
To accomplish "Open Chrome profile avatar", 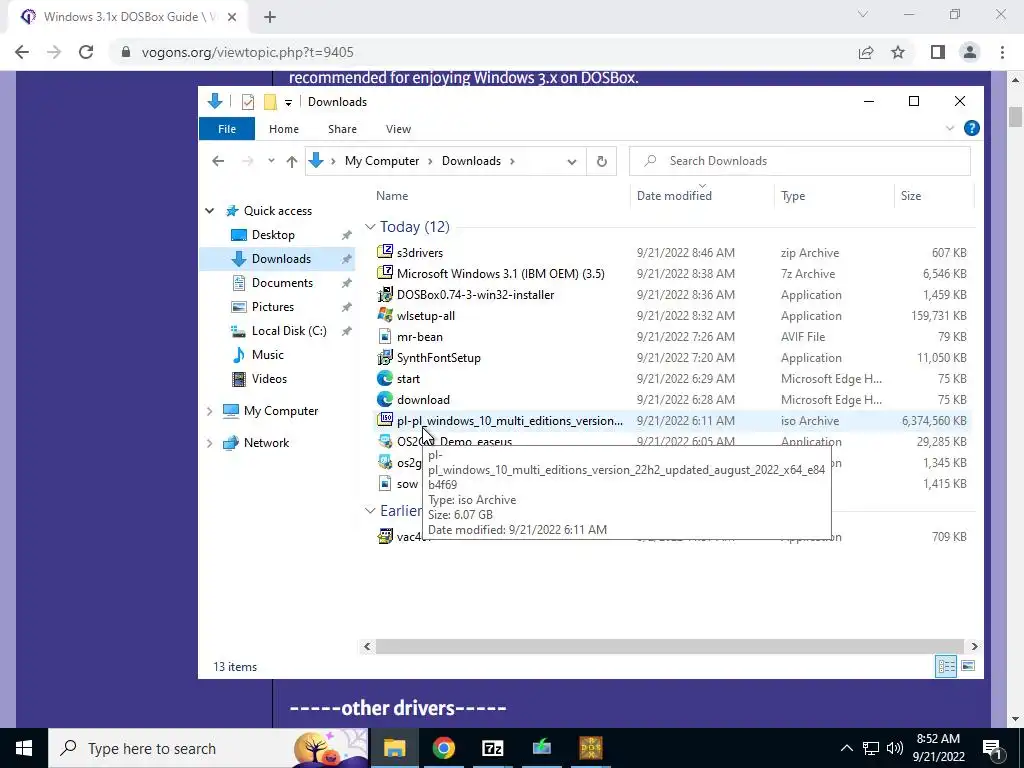I will click(x=970, y=52).
